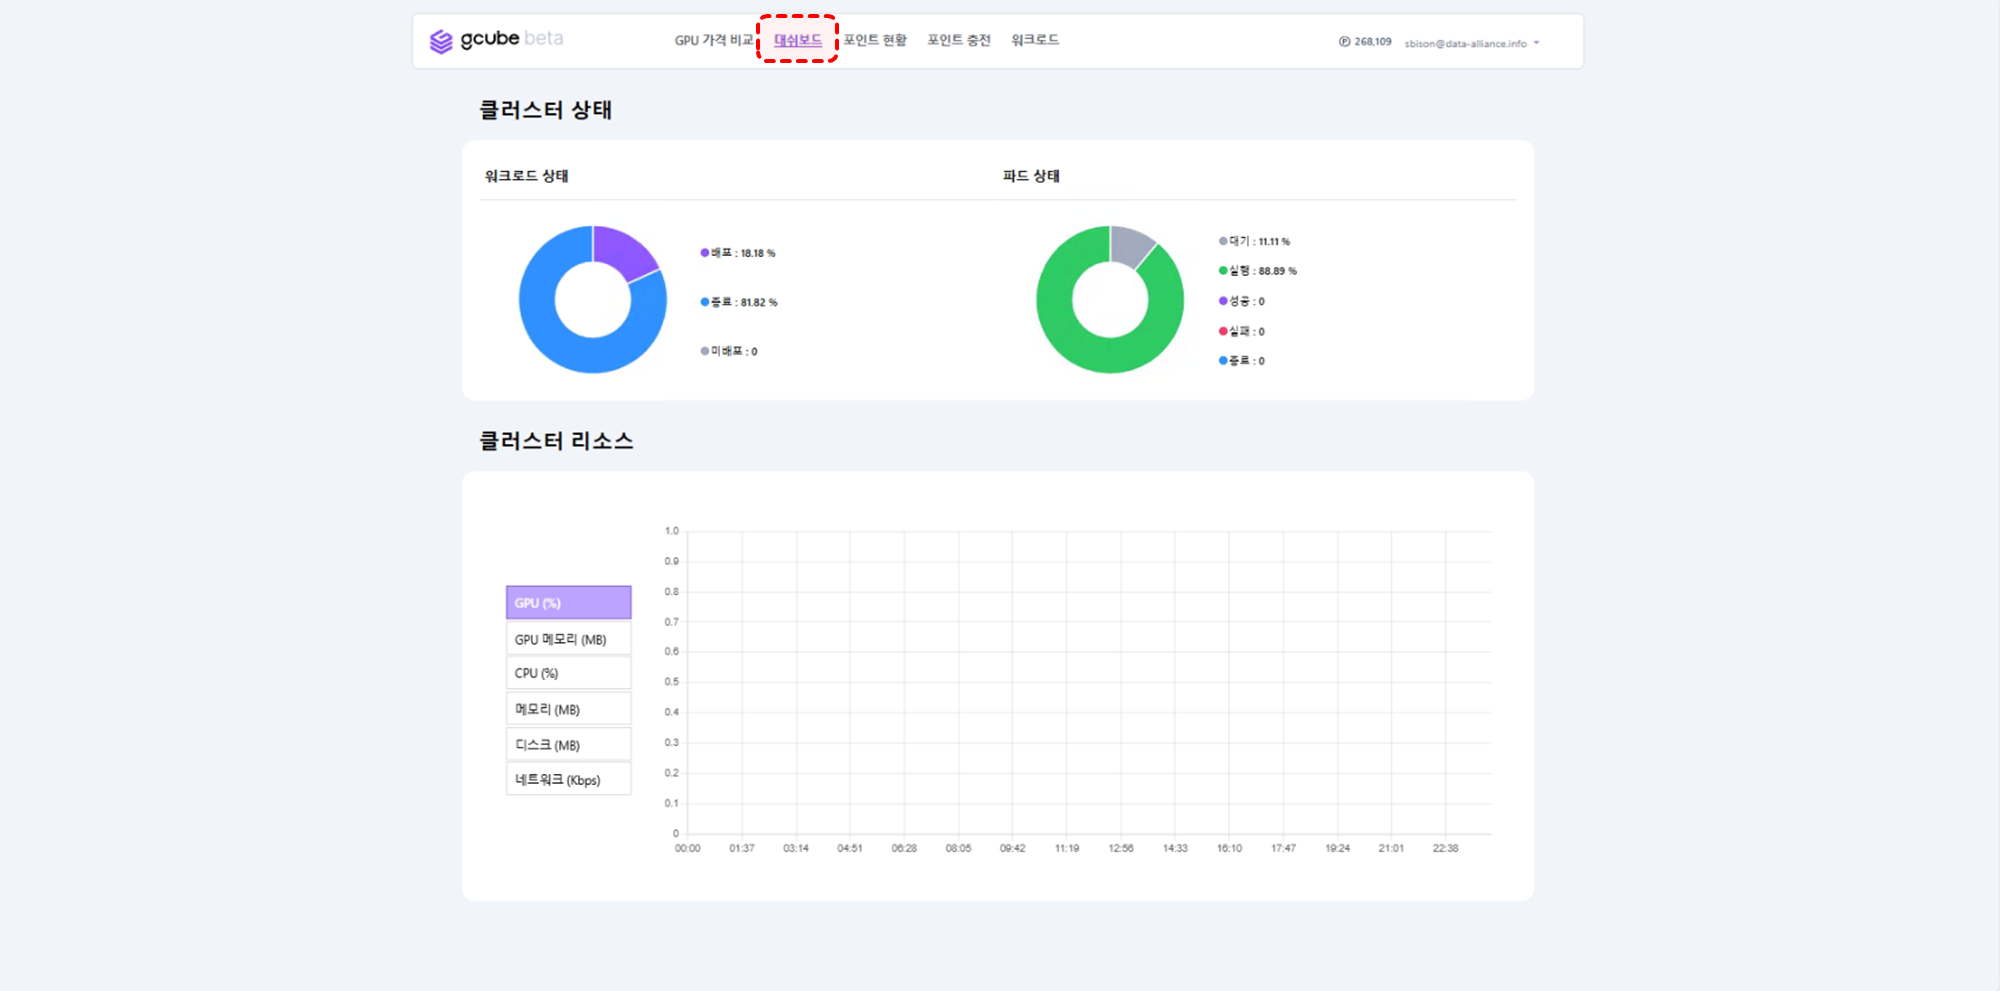Viewport: 2000px width, 991px height.
Task: Switch chart to 디스크 (MB)
Action: [x=568, y=745]
